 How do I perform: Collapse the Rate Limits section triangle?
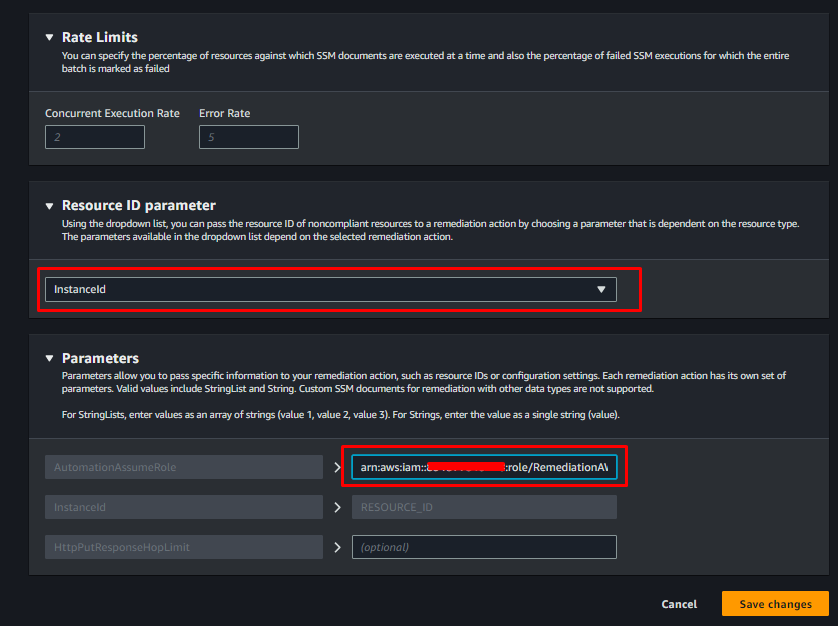click(x=49, y=37)
